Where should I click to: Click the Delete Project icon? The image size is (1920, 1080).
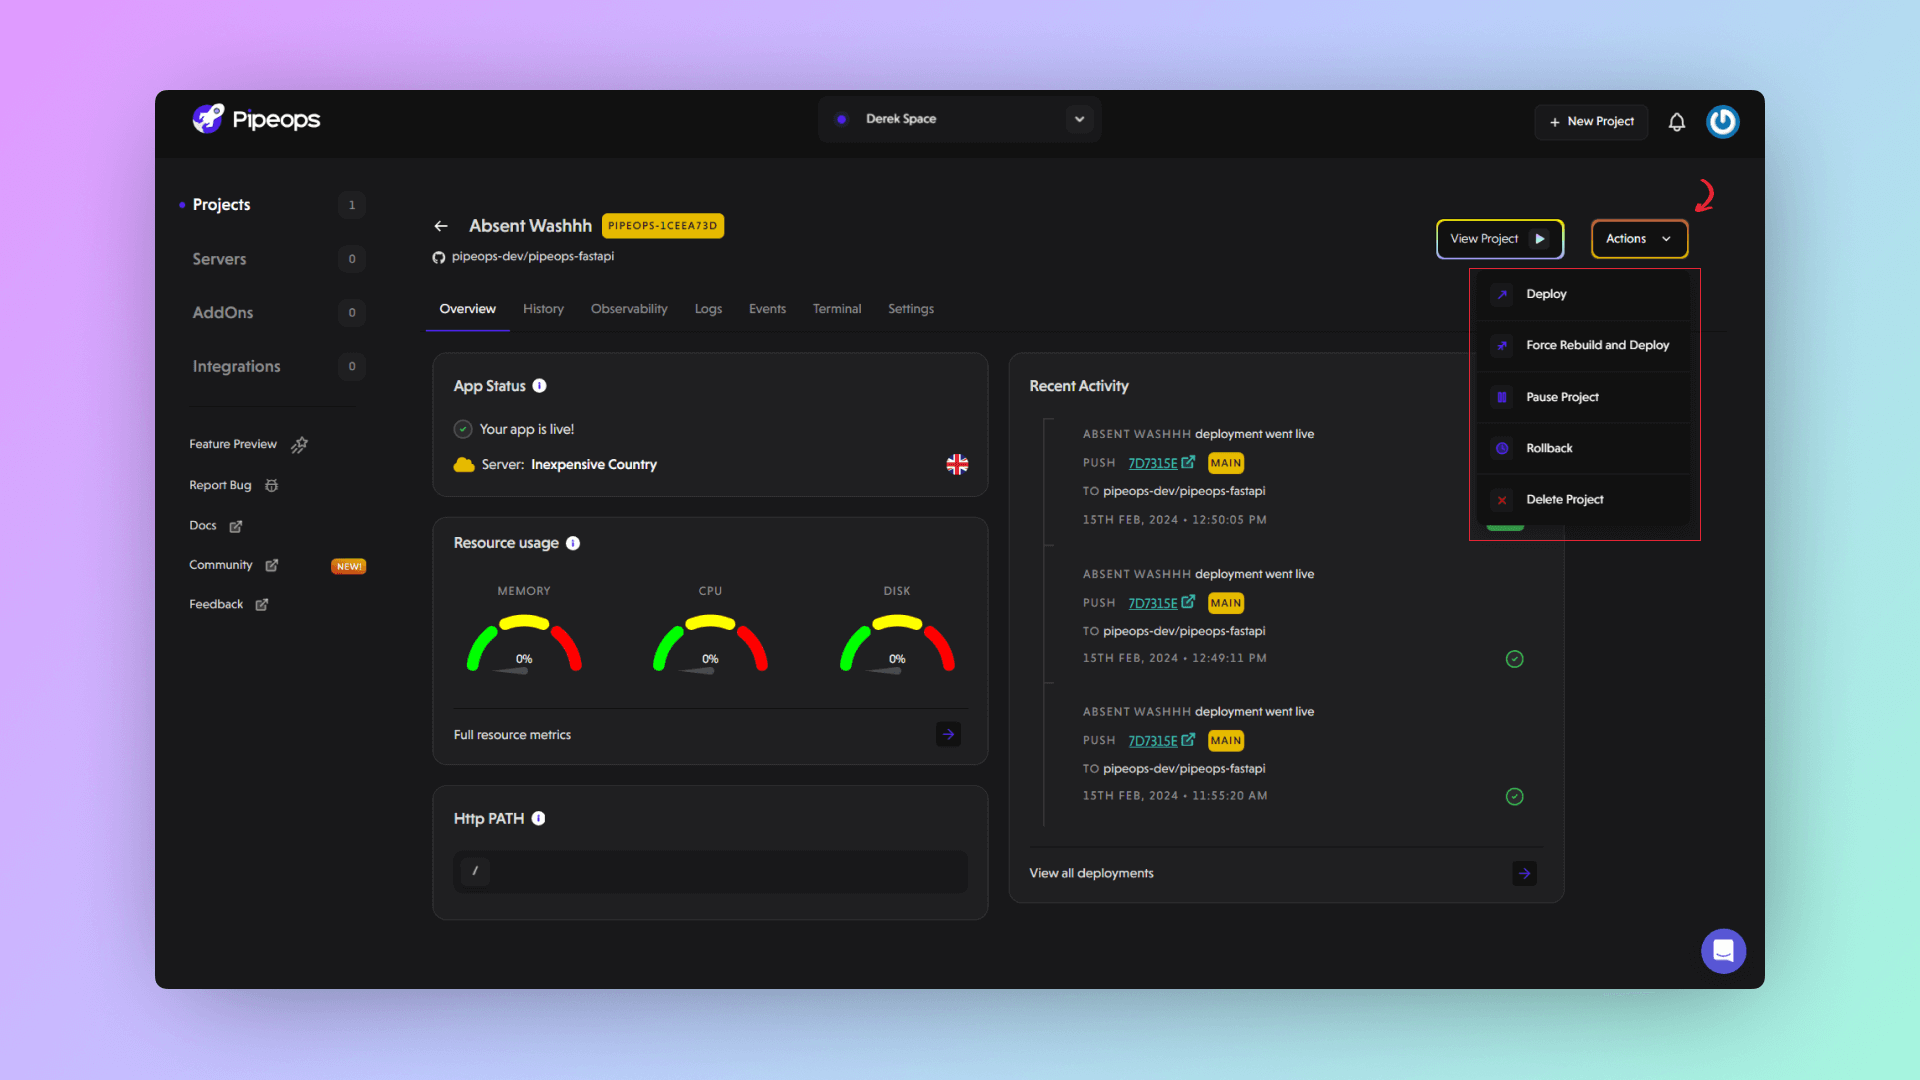click(1502, 498)
